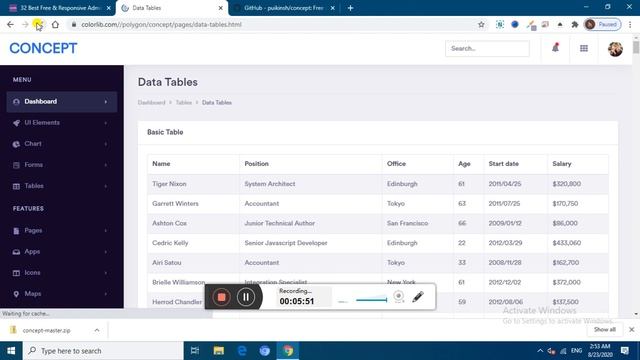
Task: Open File Explorer from the taskbar
Action: pos(219,351)
